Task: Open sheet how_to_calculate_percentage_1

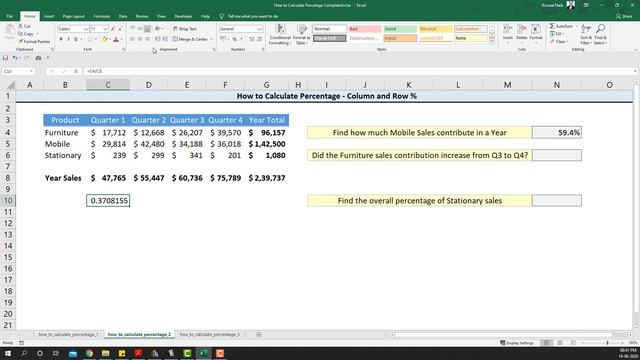Action: (x=68, y=334)
